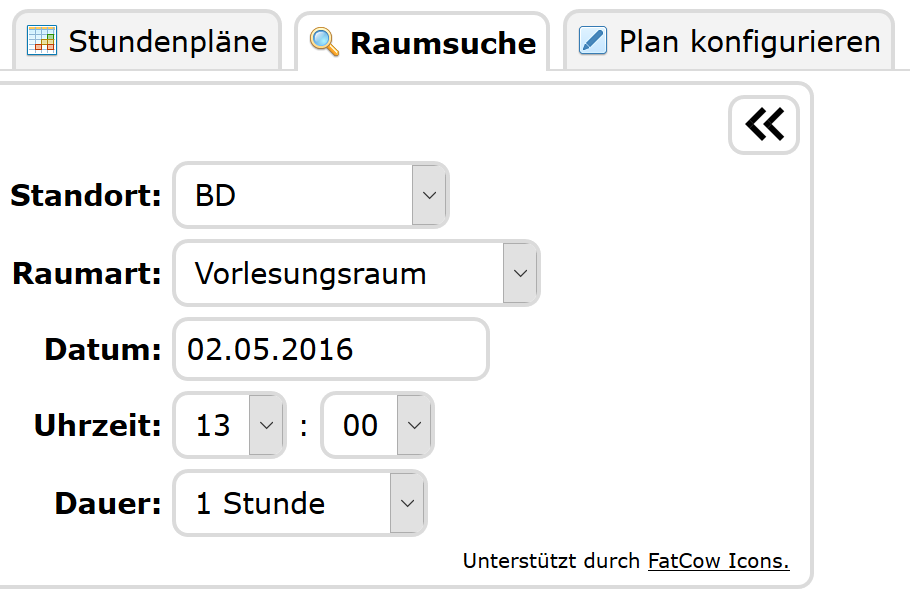The width and height of the screenshot is (910, 596).
Task: Click the Standort: label
Action: 86,195
